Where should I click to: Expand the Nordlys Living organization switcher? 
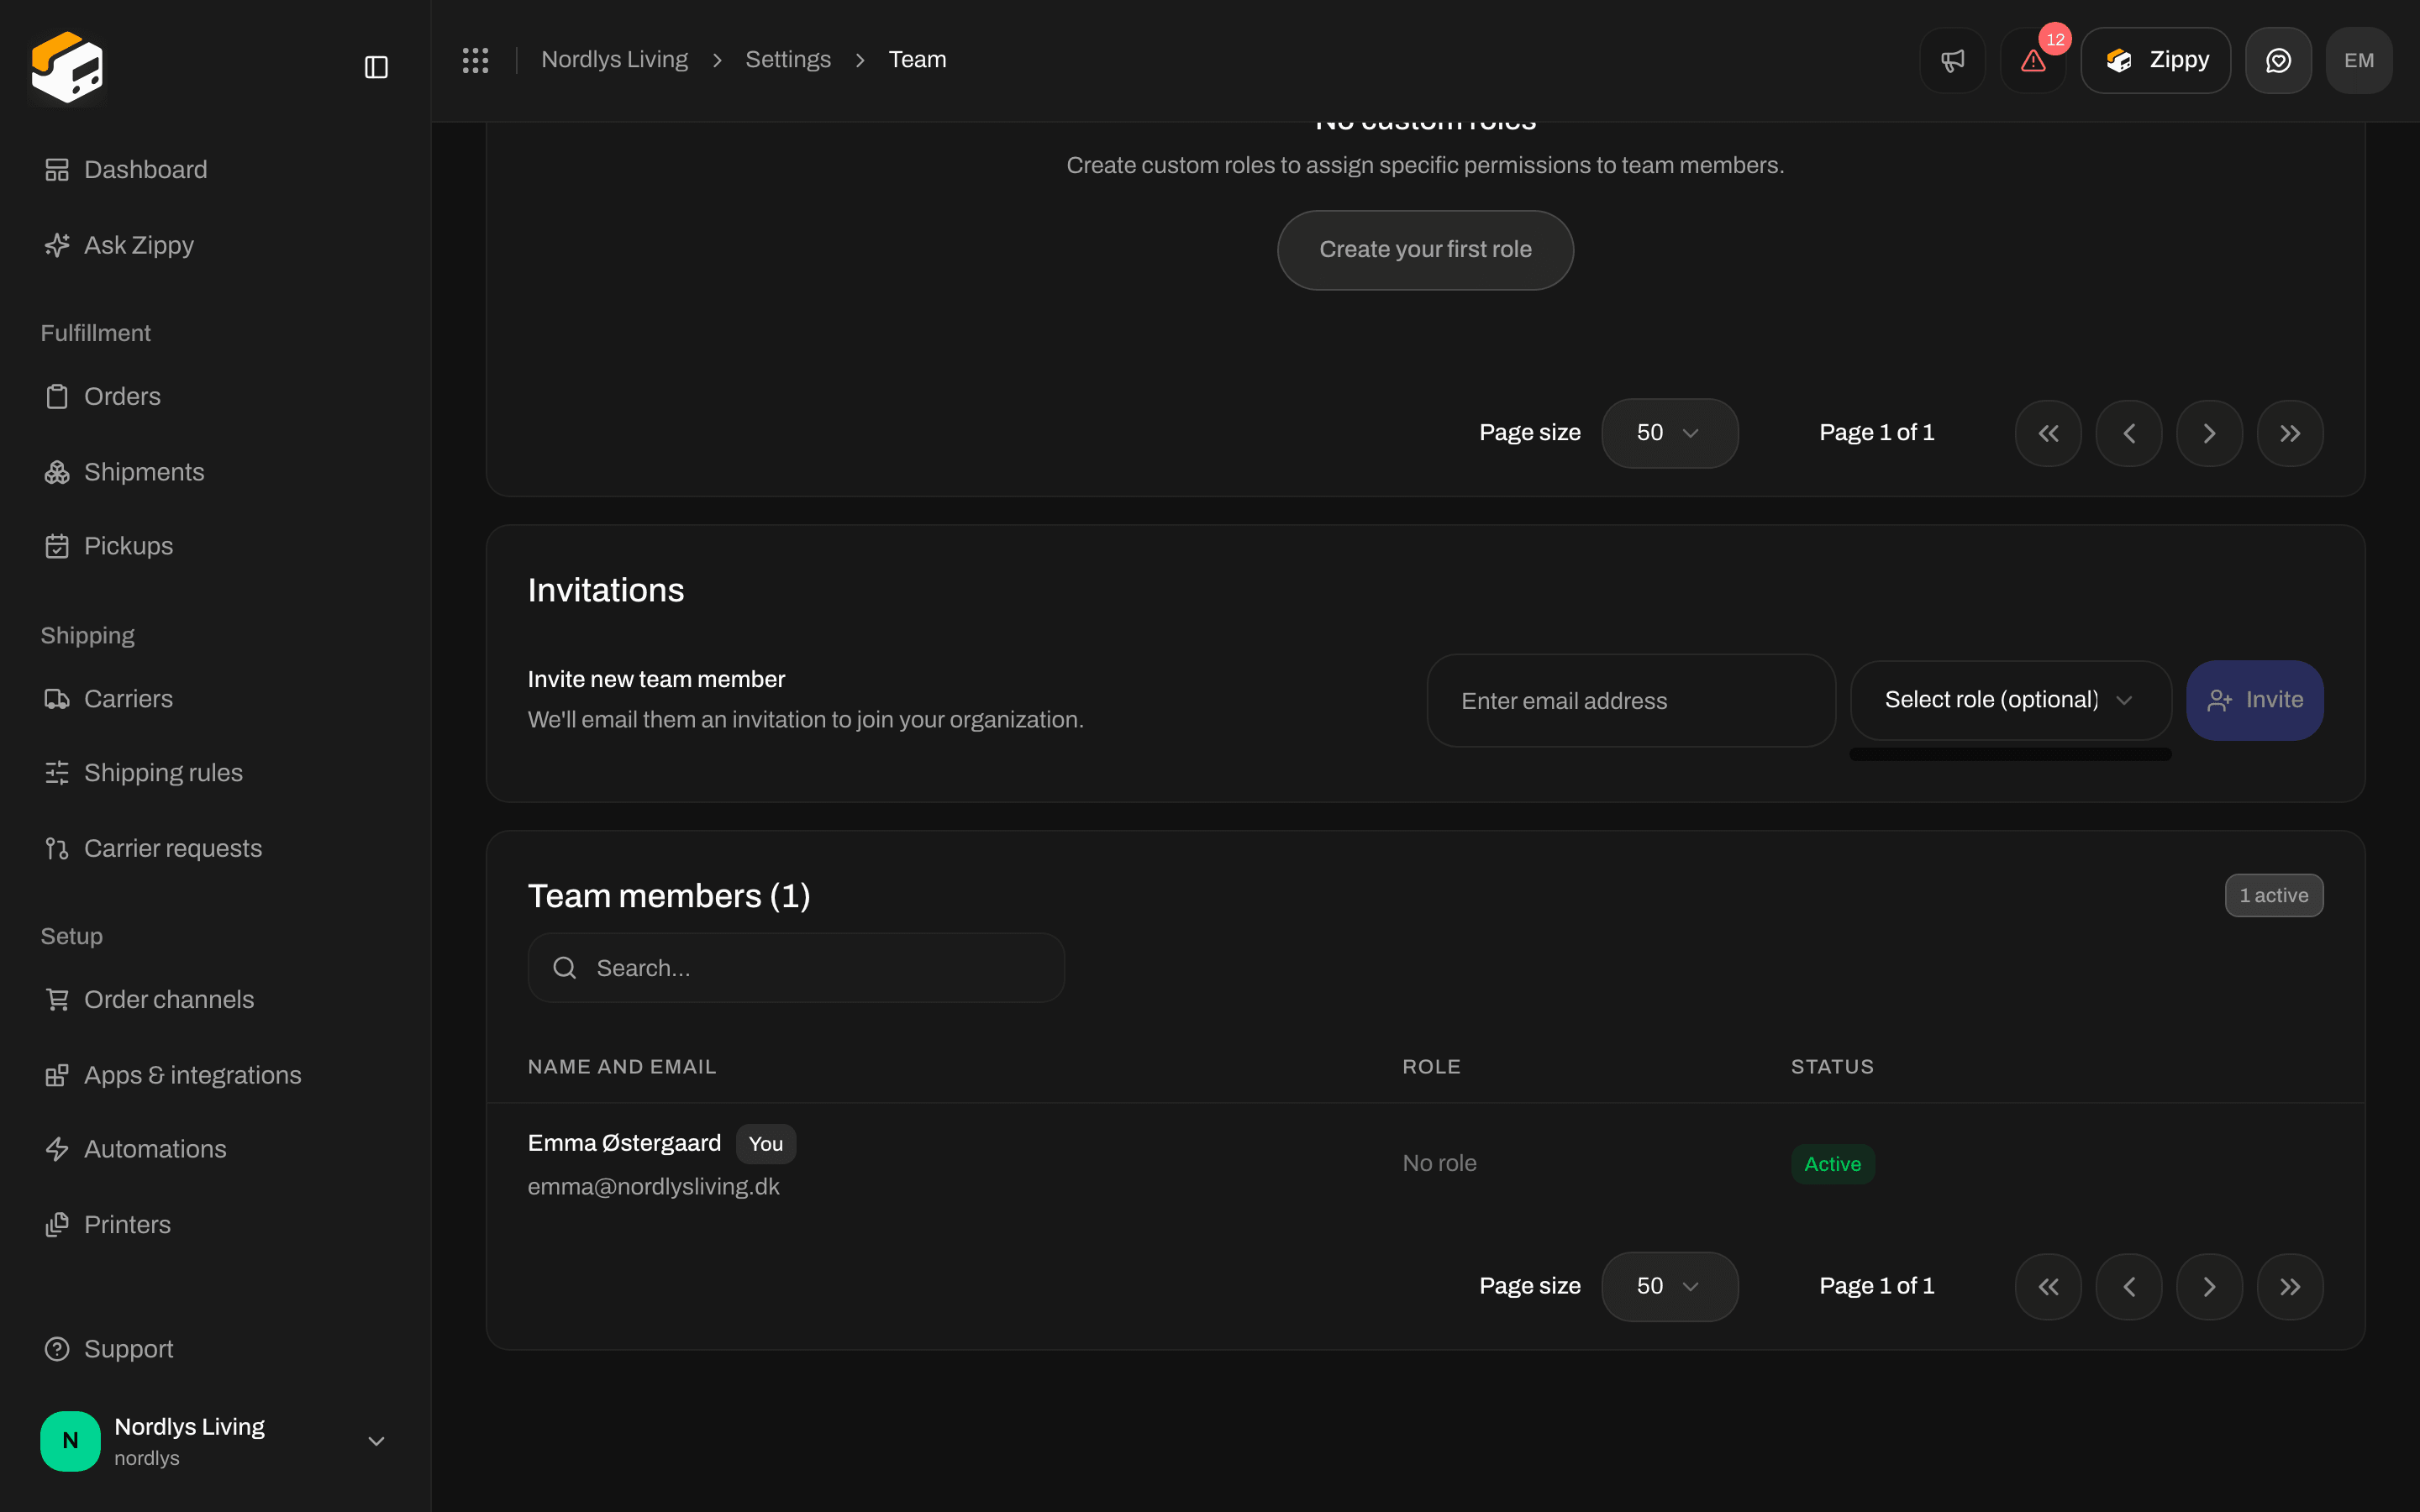click(215, 1441)
